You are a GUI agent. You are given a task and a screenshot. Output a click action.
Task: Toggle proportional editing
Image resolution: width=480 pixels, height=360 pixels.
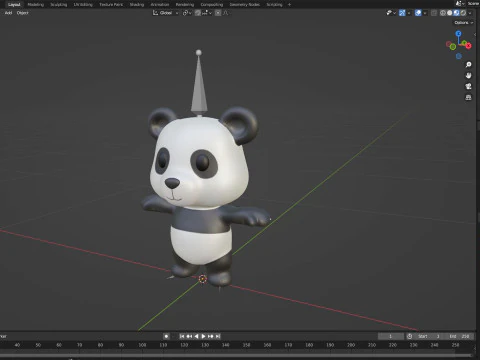tap(218, 13)
